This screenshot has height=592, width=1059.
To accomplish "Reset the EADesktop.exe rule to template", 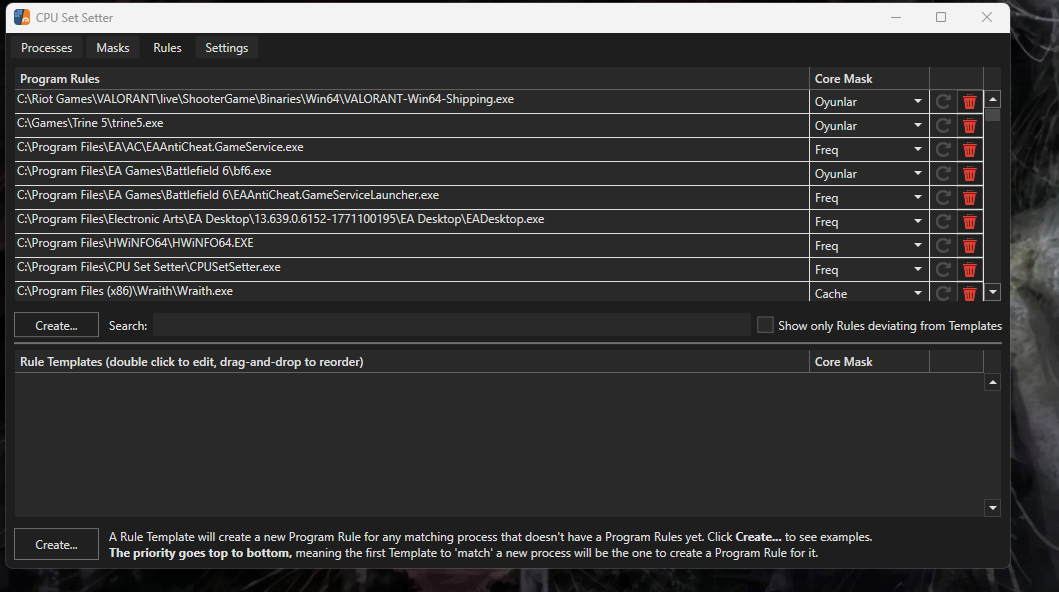I will click(943, 221).
